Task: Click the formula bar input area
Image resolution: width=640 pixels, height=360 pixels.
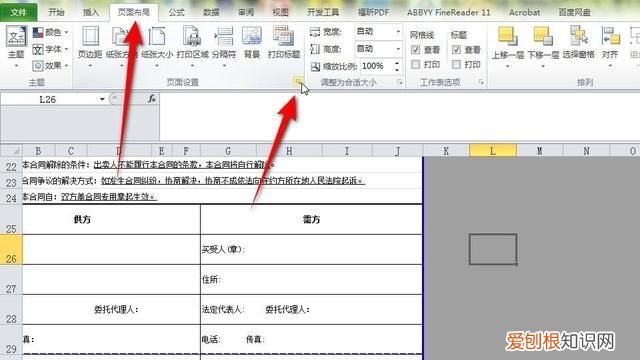Action: coord(399,116)
